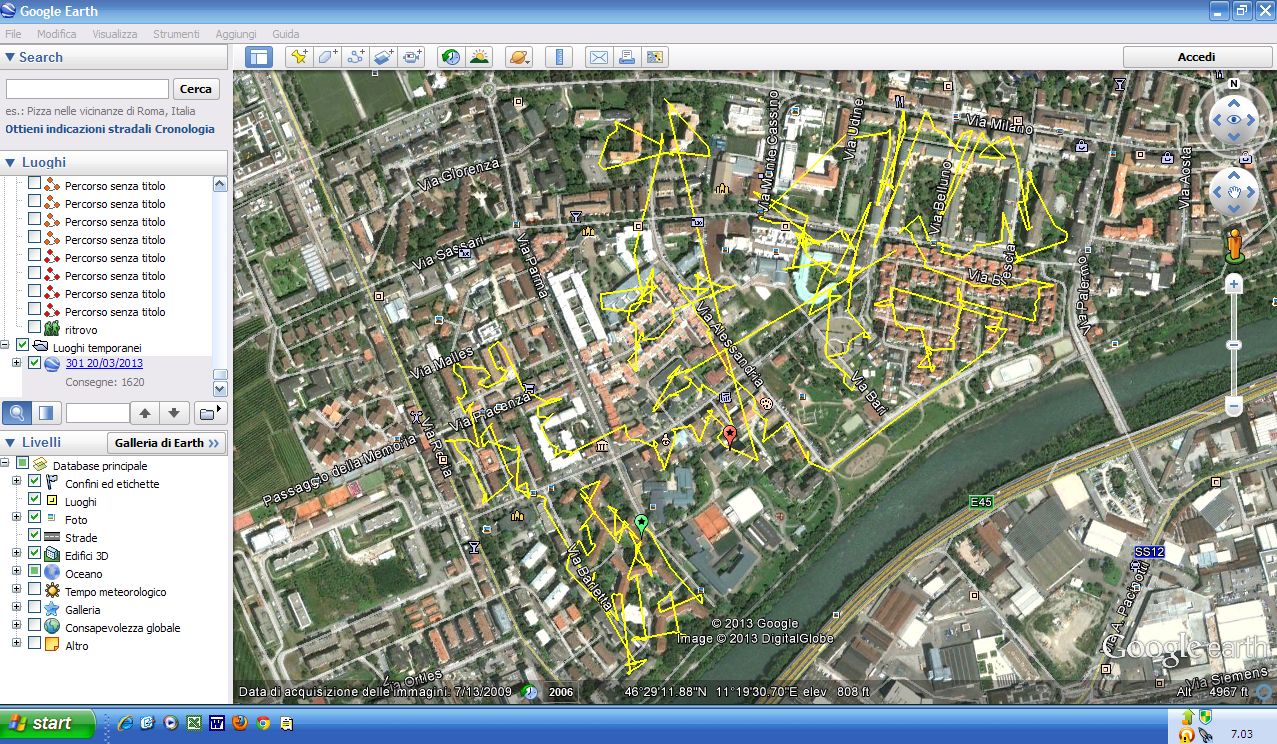This screenshot has width=1277, height=744.
Task: Open the Aggiungi menu
Action: coord(236,34)
